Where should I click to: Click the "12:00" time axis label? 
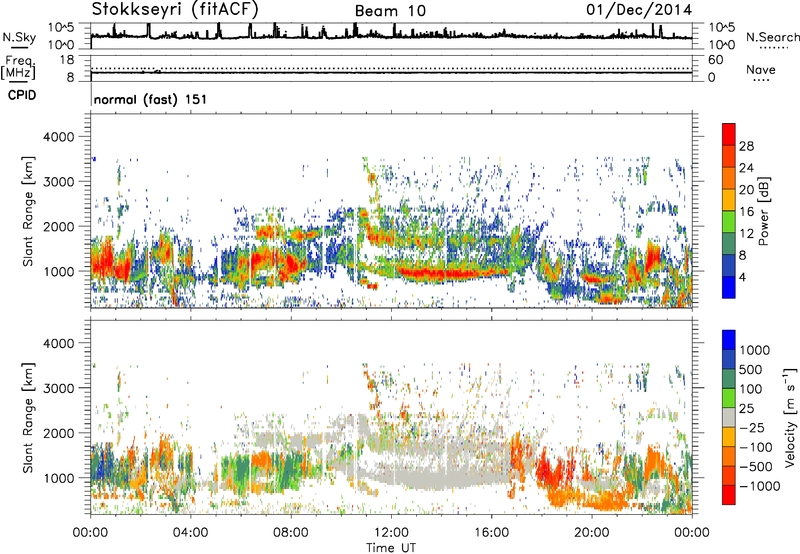(x=391, y=533)
